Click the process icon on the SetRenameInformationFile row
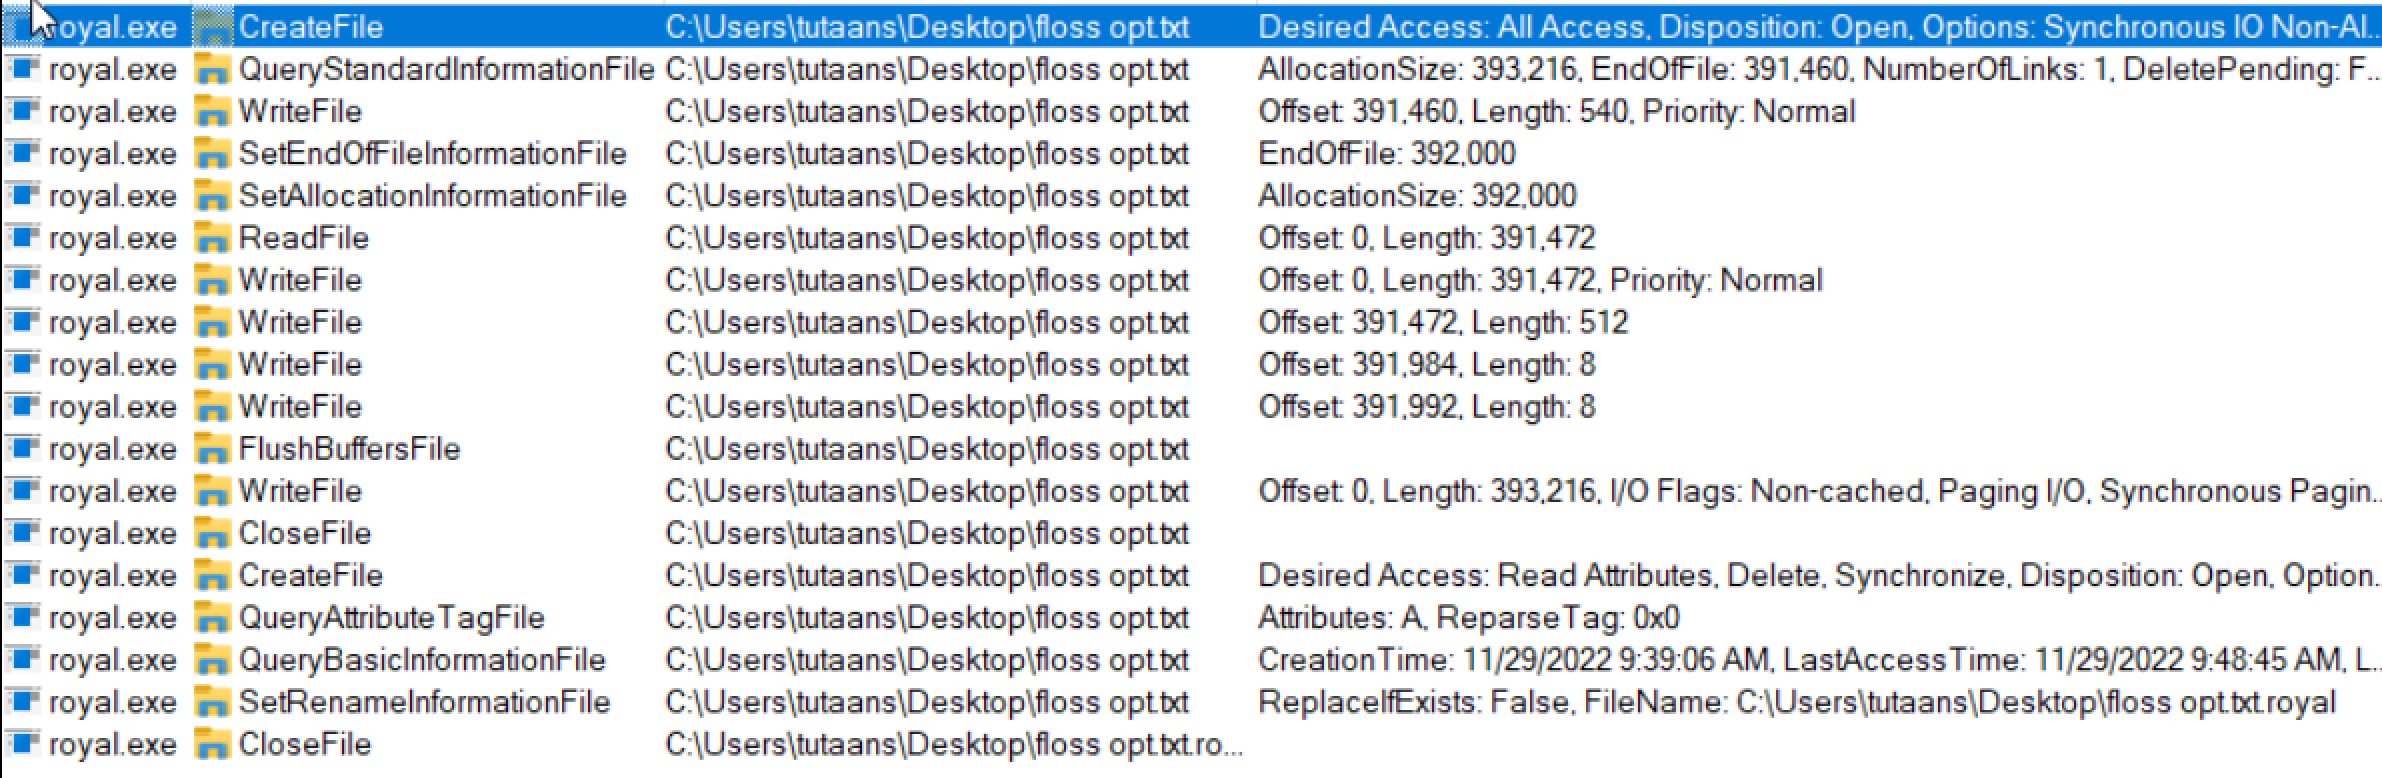This screenshot has width=2382, height=778. pos(22,702)
